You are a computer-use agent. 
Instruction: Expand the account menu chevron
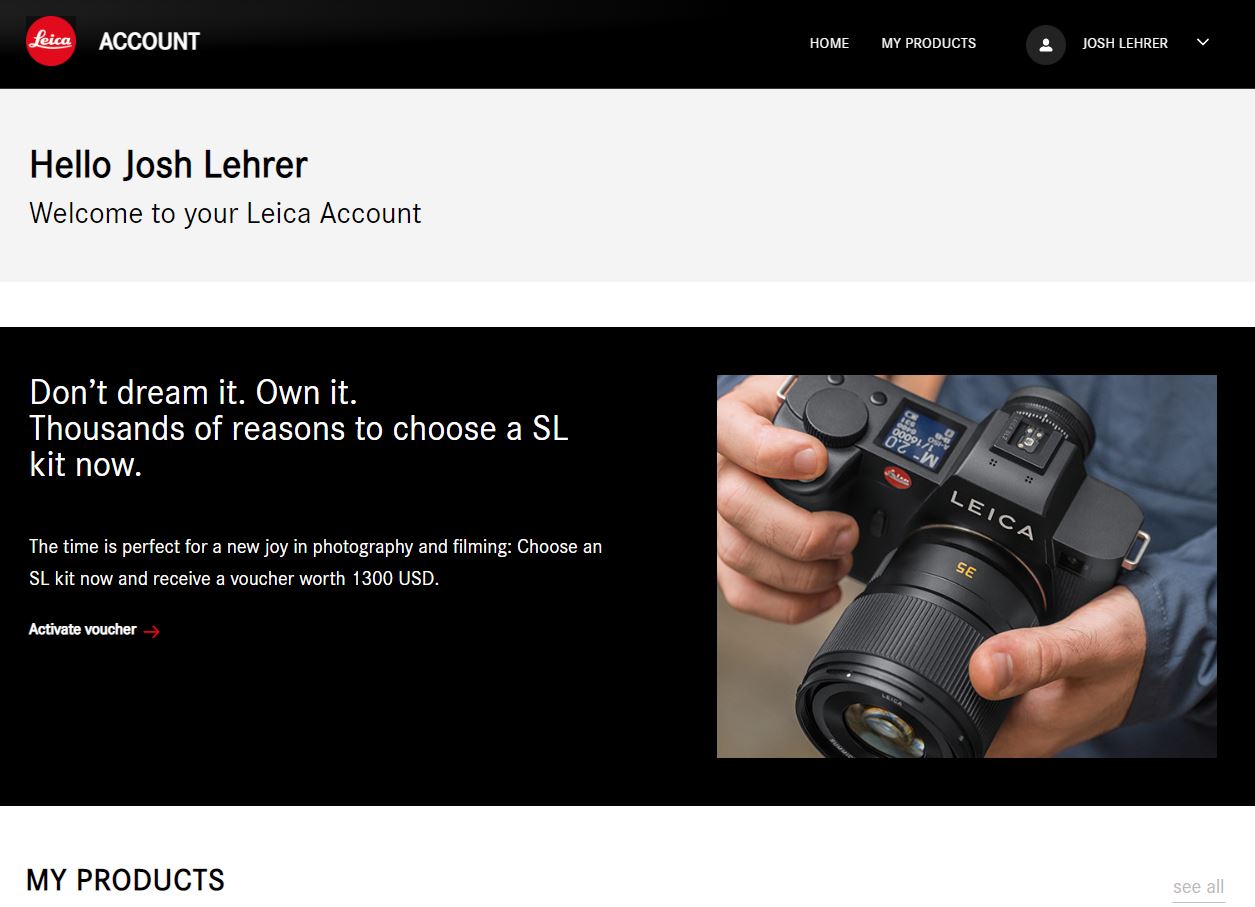click(x=1203, y=42)
